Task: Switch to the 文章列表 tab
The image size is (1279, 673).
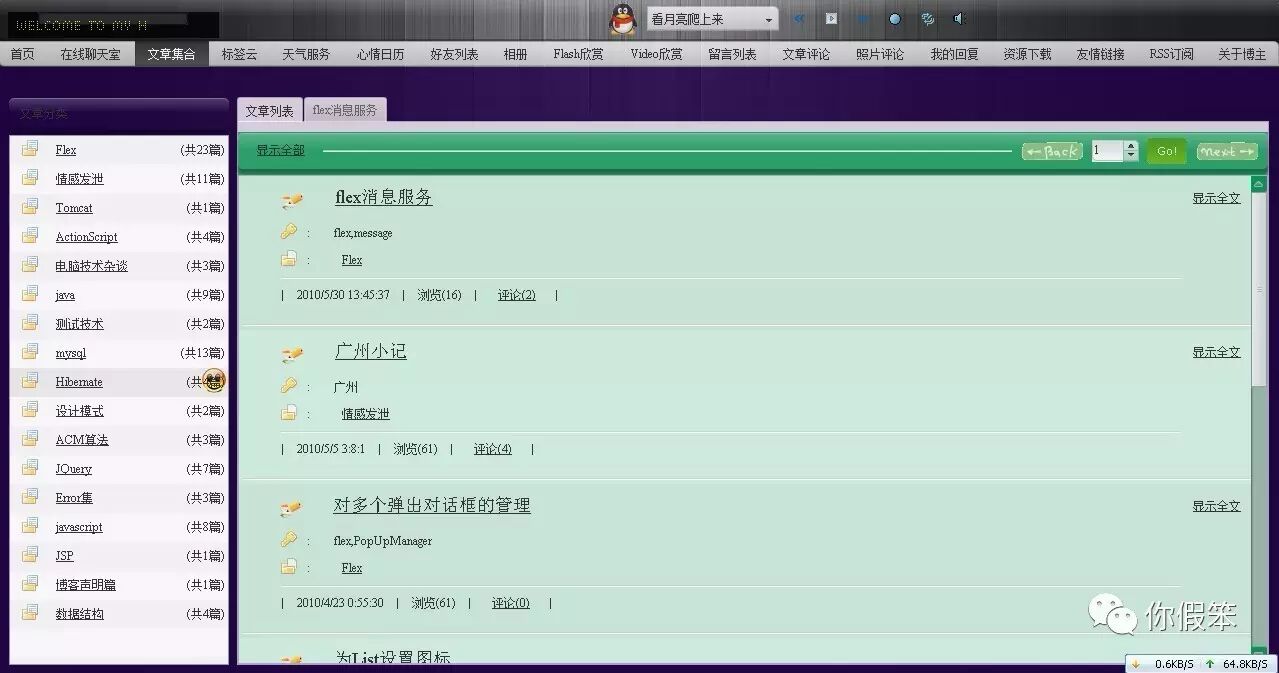Action: [270, 111]
